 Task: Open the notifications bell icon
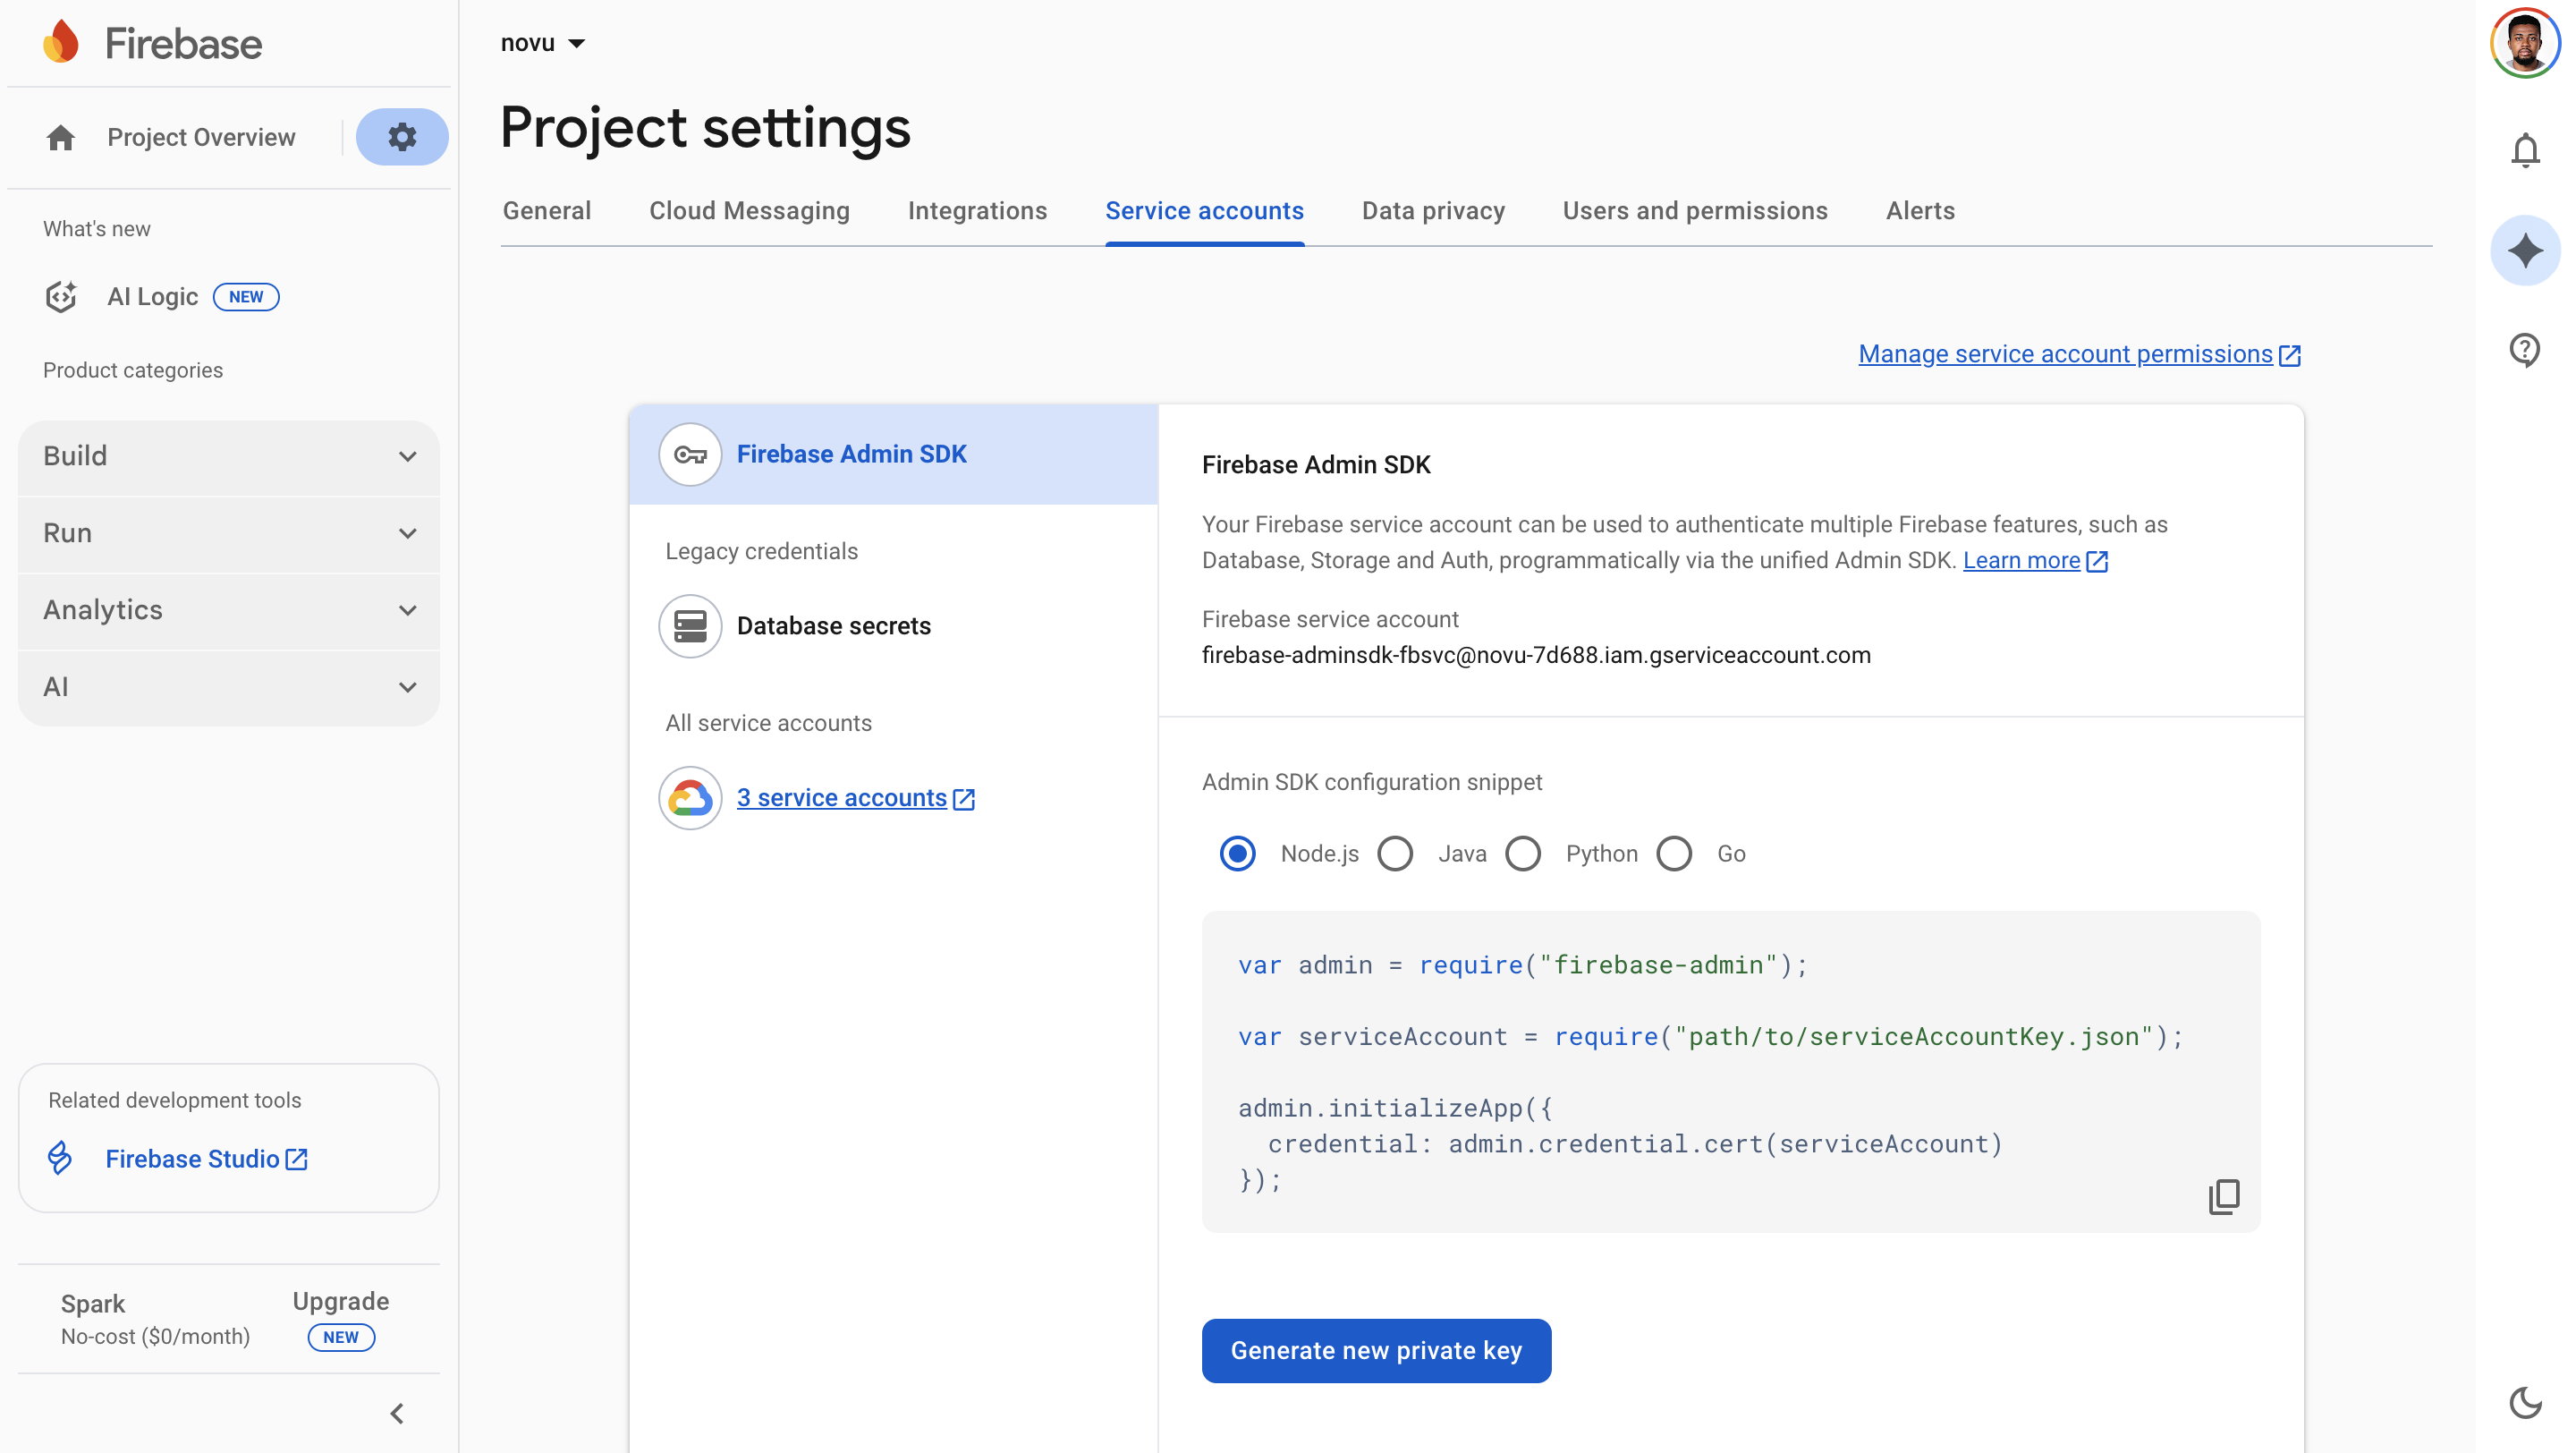[2525, 150]
